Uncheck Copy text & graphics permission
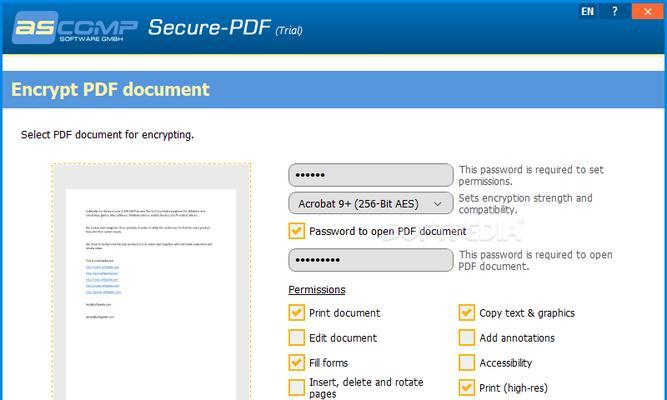 coord(467,313)
